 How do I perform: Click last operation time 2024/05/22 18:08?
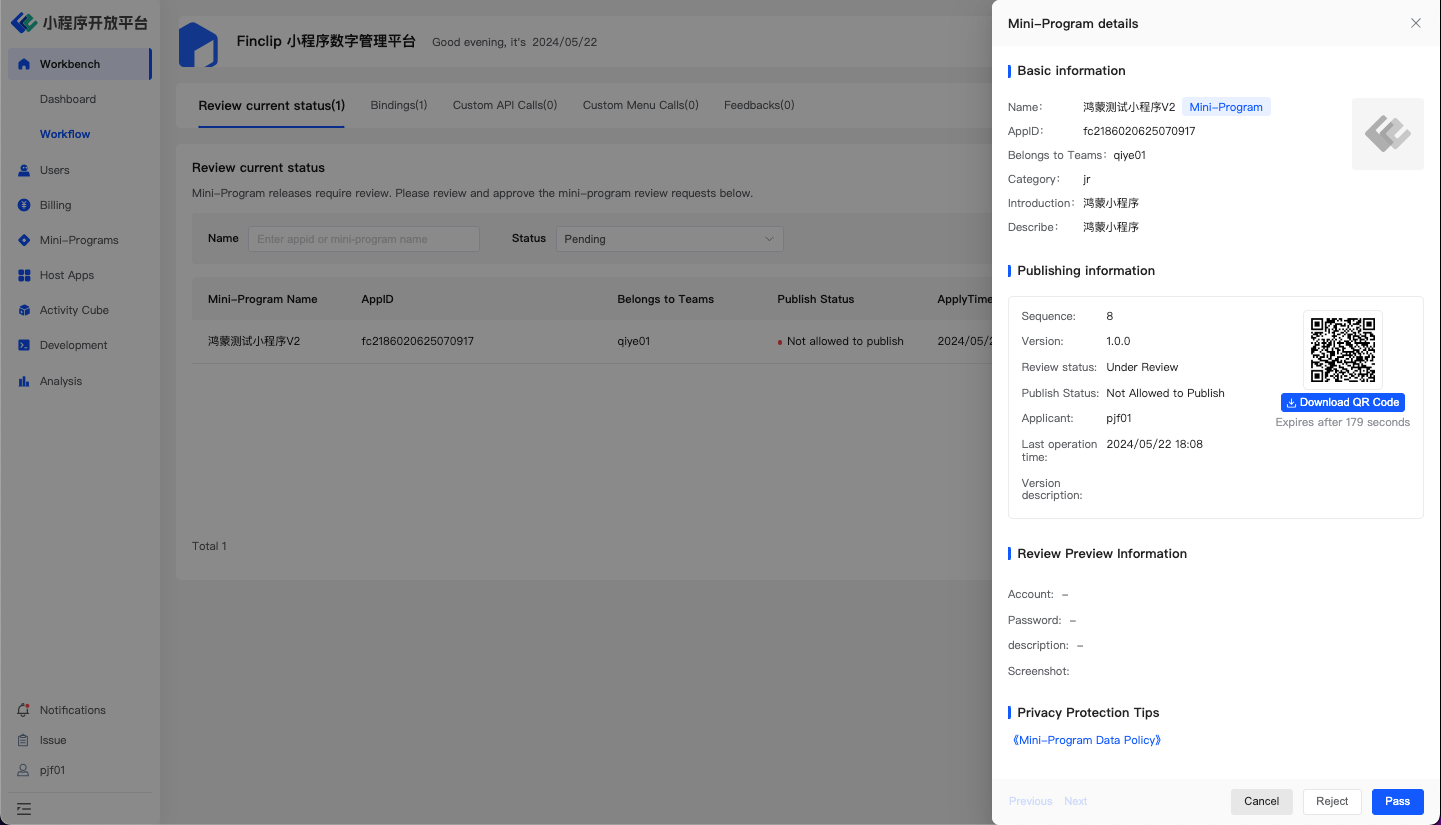pos(1155,444)
